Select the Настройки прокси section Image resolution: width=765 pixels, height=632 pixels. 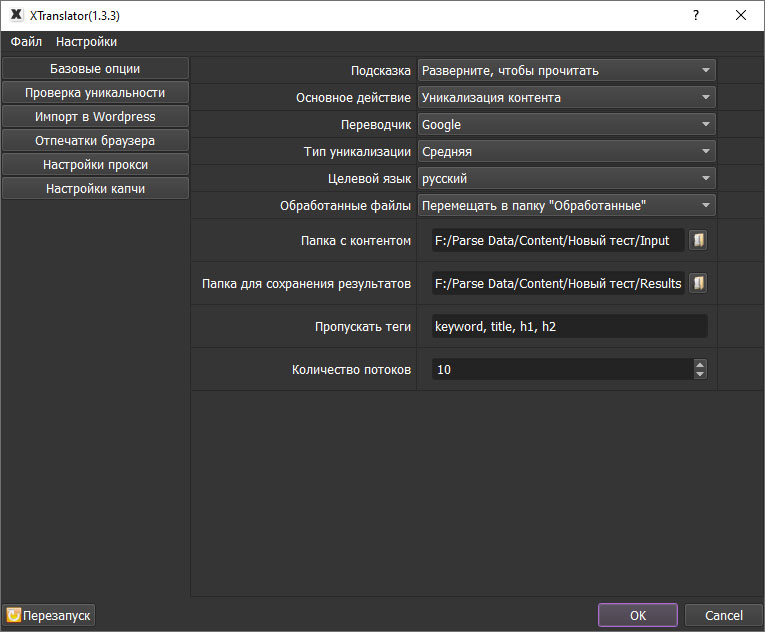(x=95, y=165)
